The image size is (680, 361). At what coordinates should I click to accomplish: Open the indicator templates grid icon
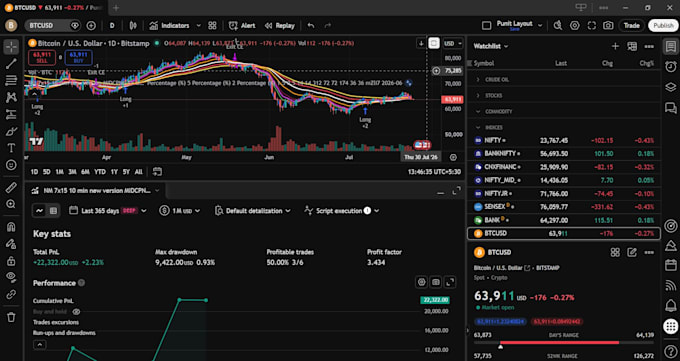pos(212,26)
